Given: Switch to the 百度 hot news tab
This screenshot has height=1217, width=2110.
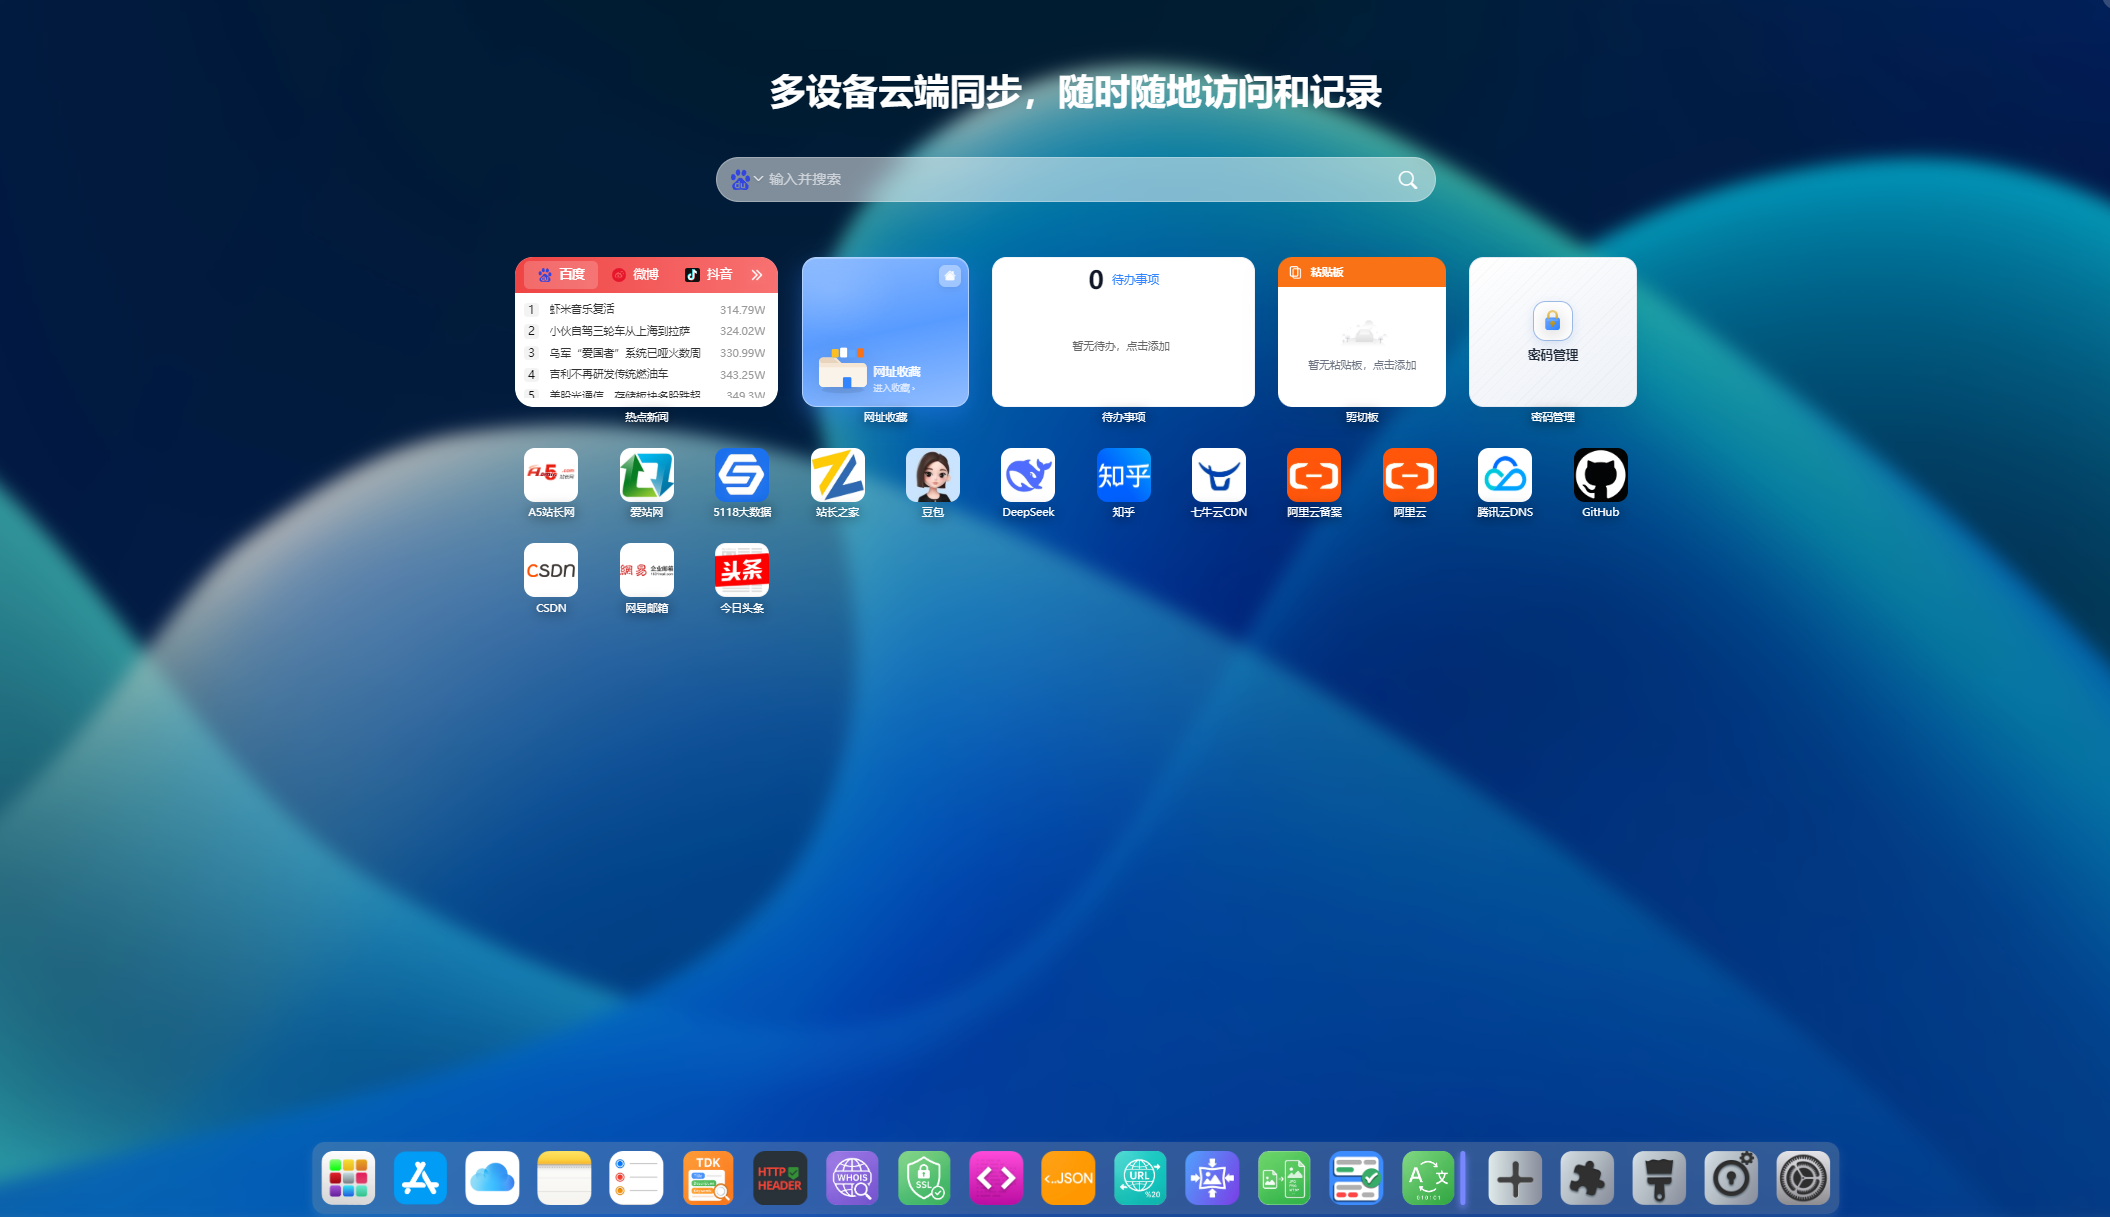Looking at the screenshot, I should point(561,275).
